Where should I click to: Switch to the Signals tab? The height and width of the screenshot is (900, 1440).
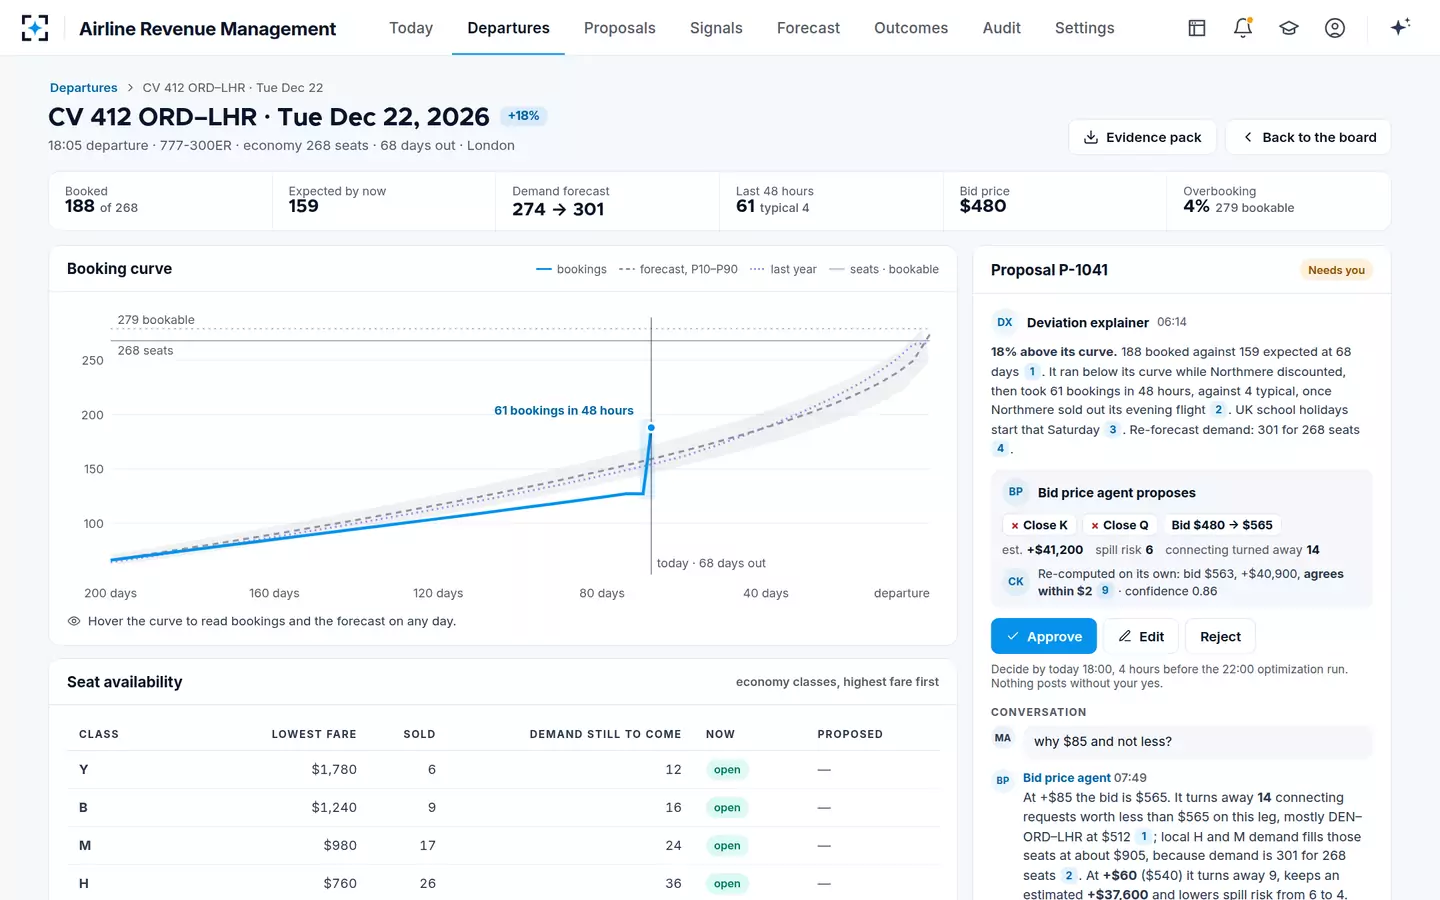tap(716, 28)
